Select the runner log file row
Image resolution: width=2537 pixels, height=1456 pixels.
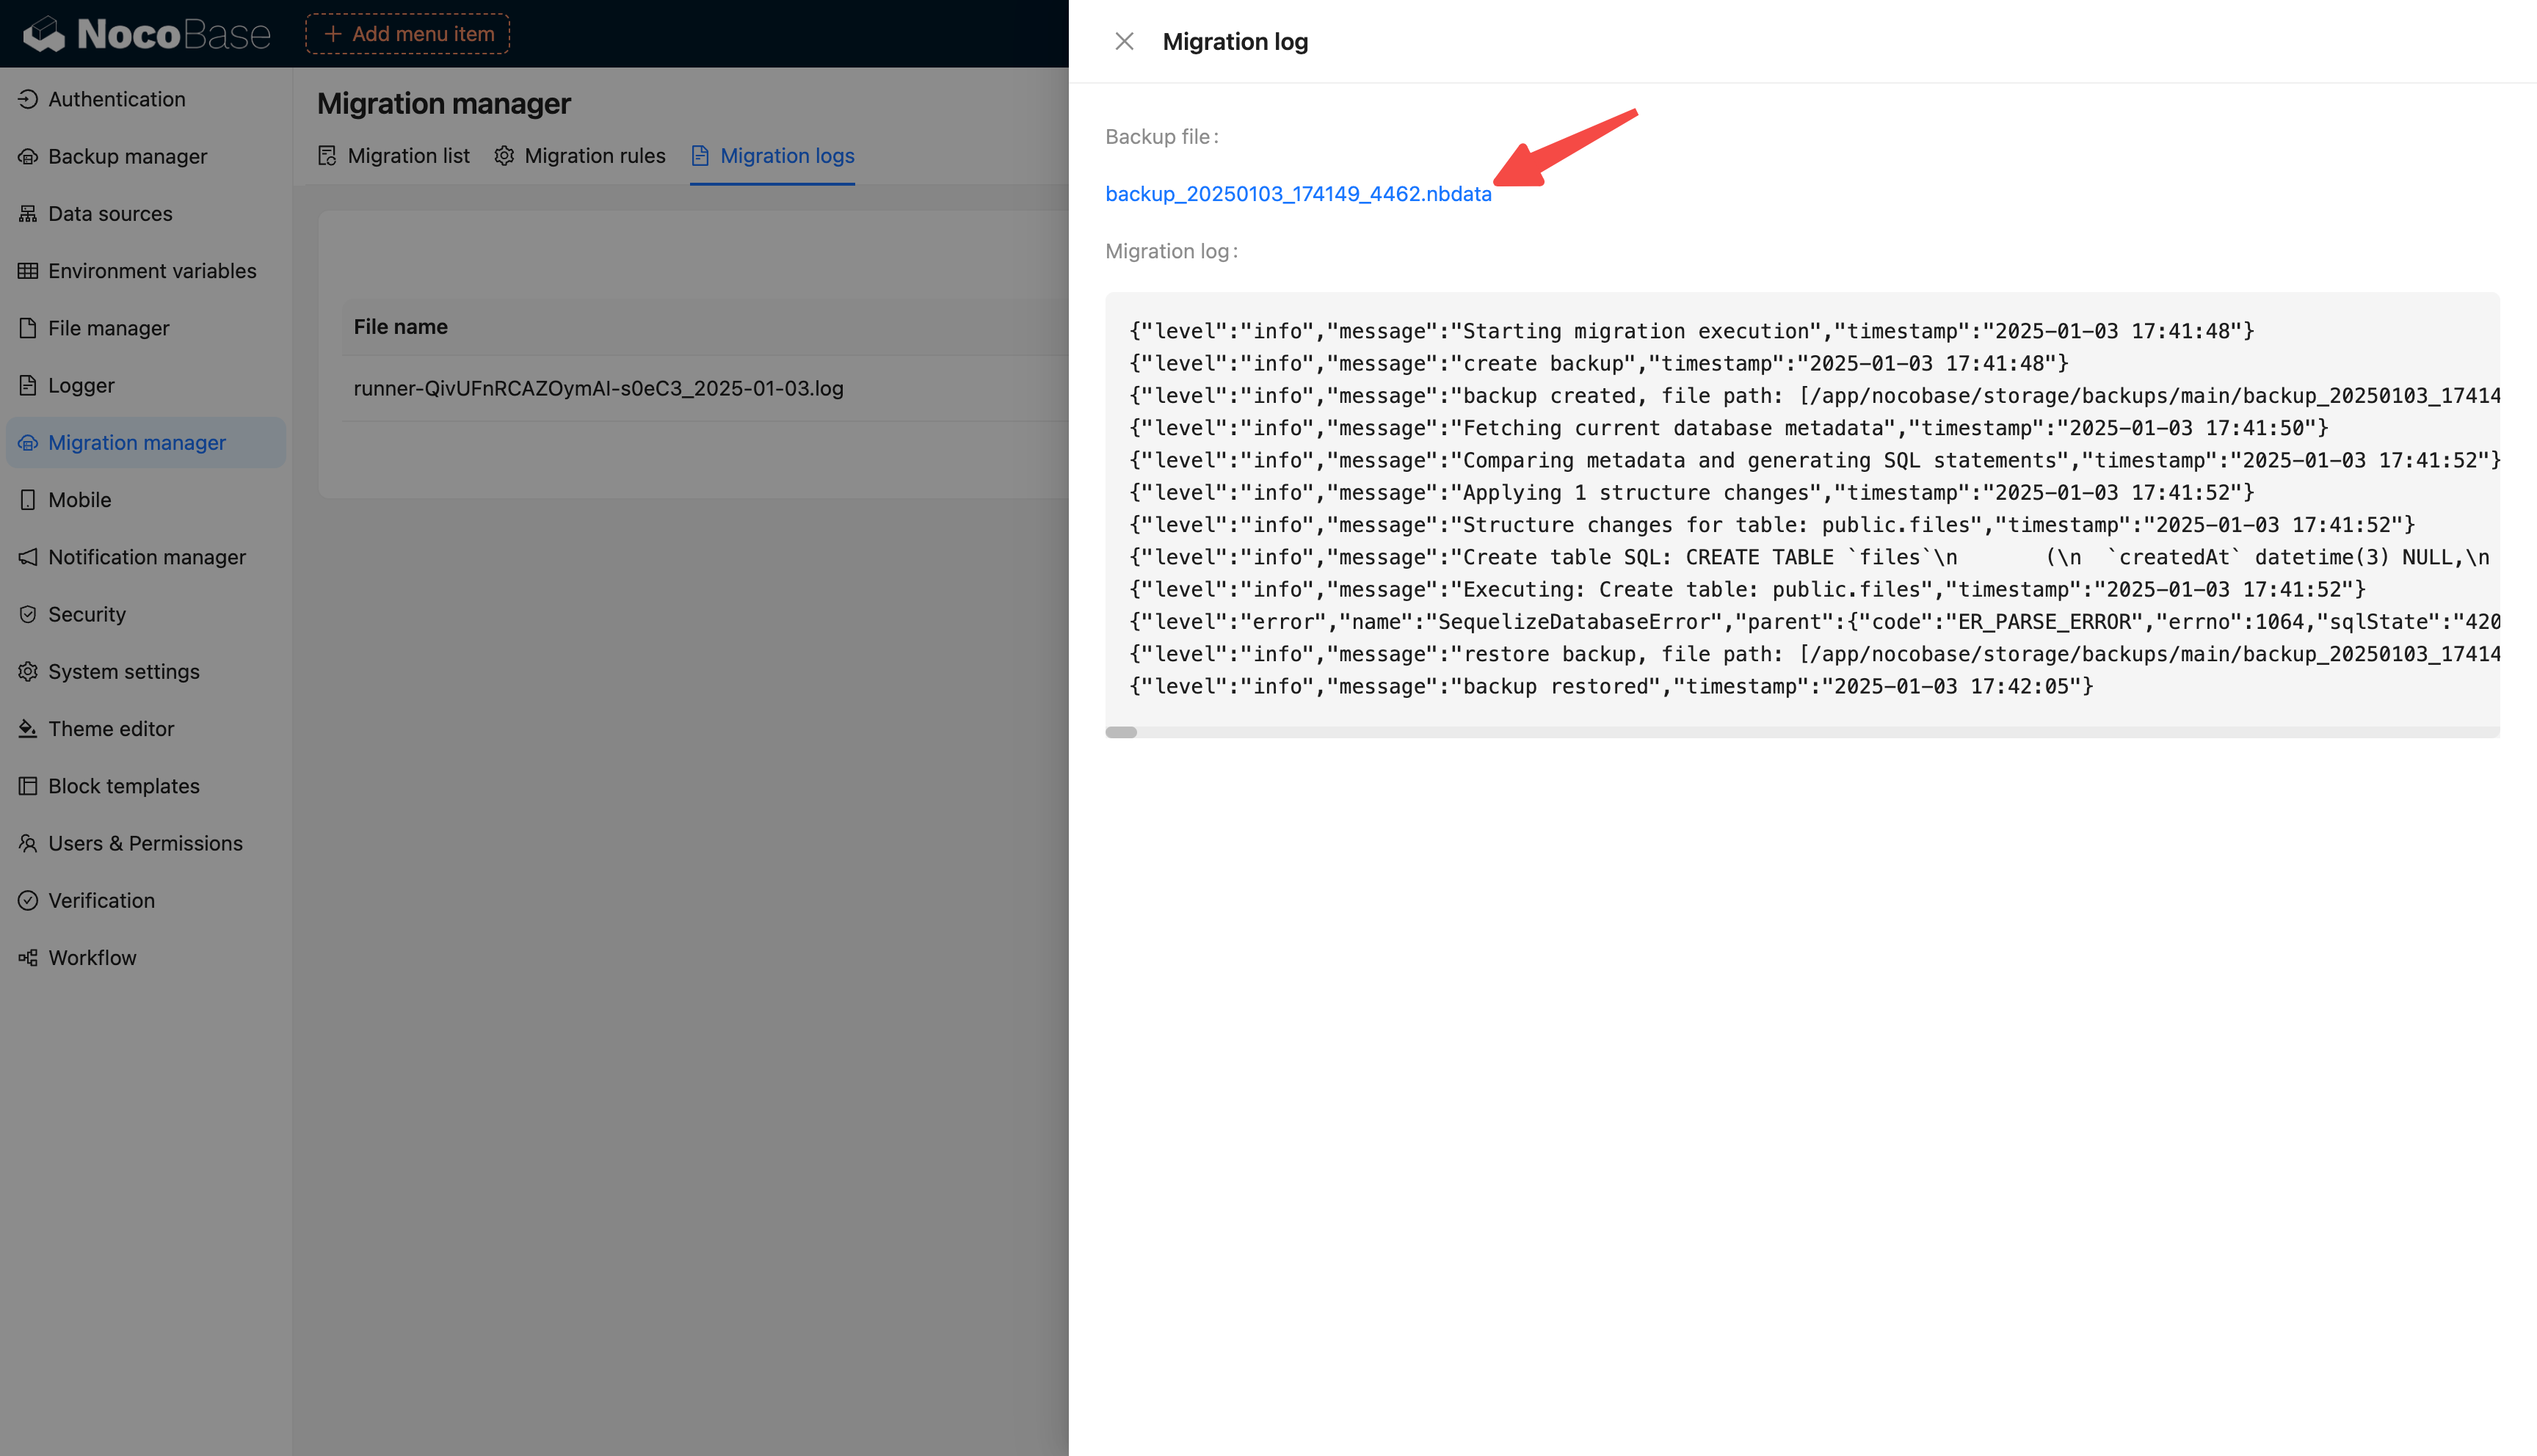[598, 389]
